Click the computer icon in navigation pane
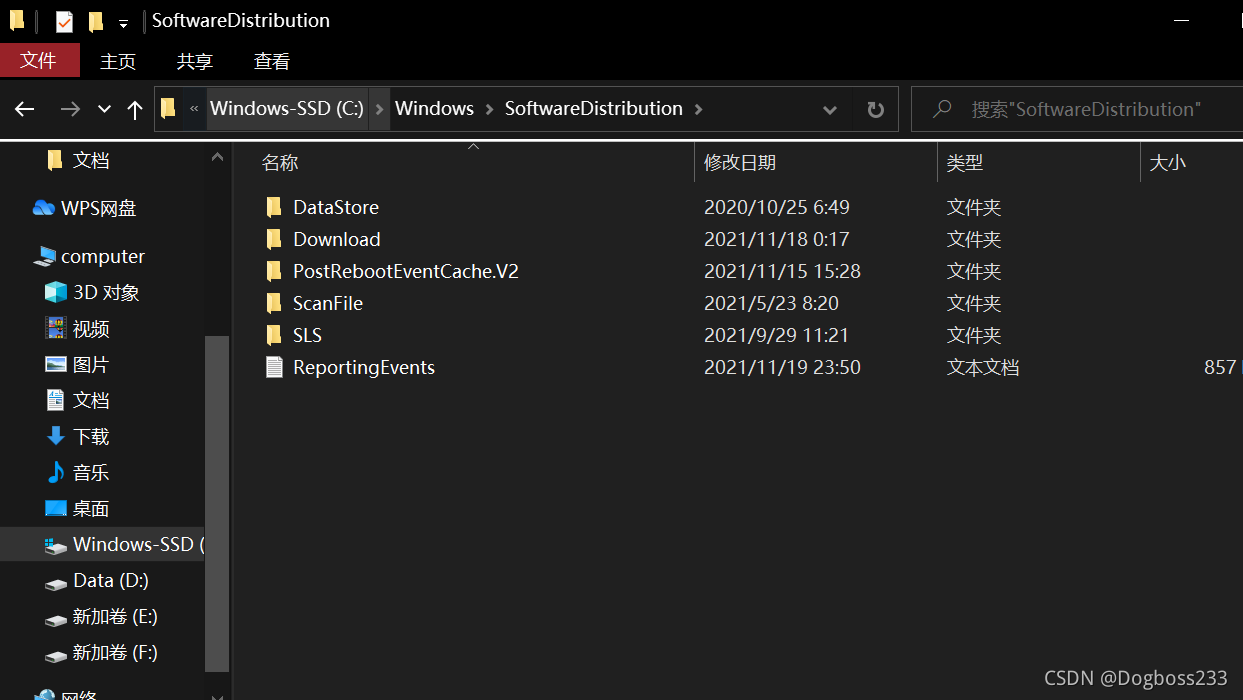1243x700 pixels. coord(44,256)
